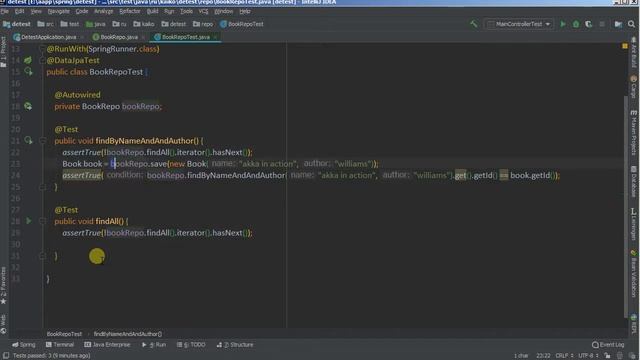Image resolution: width=640 pixels, height=360 pixels.
Task: Collapse the annotations fold marker at line 13
Action: point(42,49)
